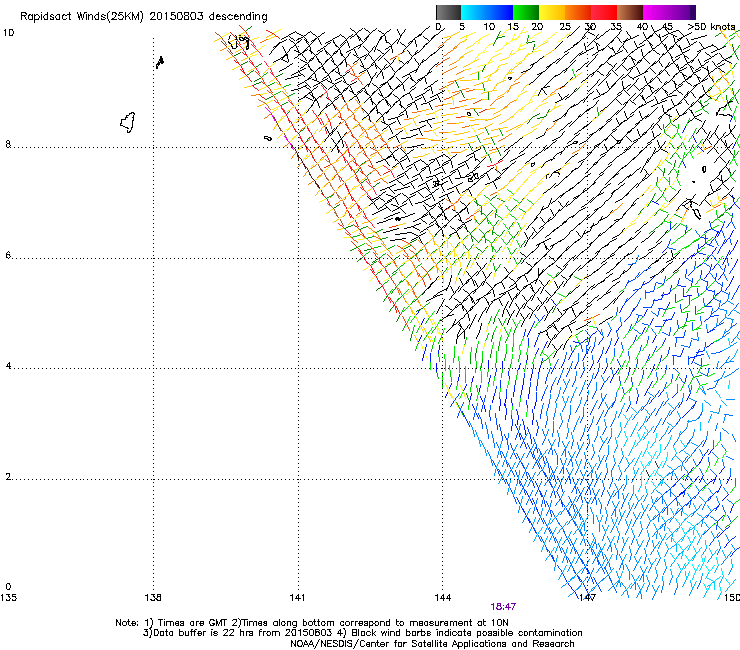Image resolution: width=740 pixels, height=650 pixels.
Task: Click the '>50 knots' legend label
Action: [712, 27]
